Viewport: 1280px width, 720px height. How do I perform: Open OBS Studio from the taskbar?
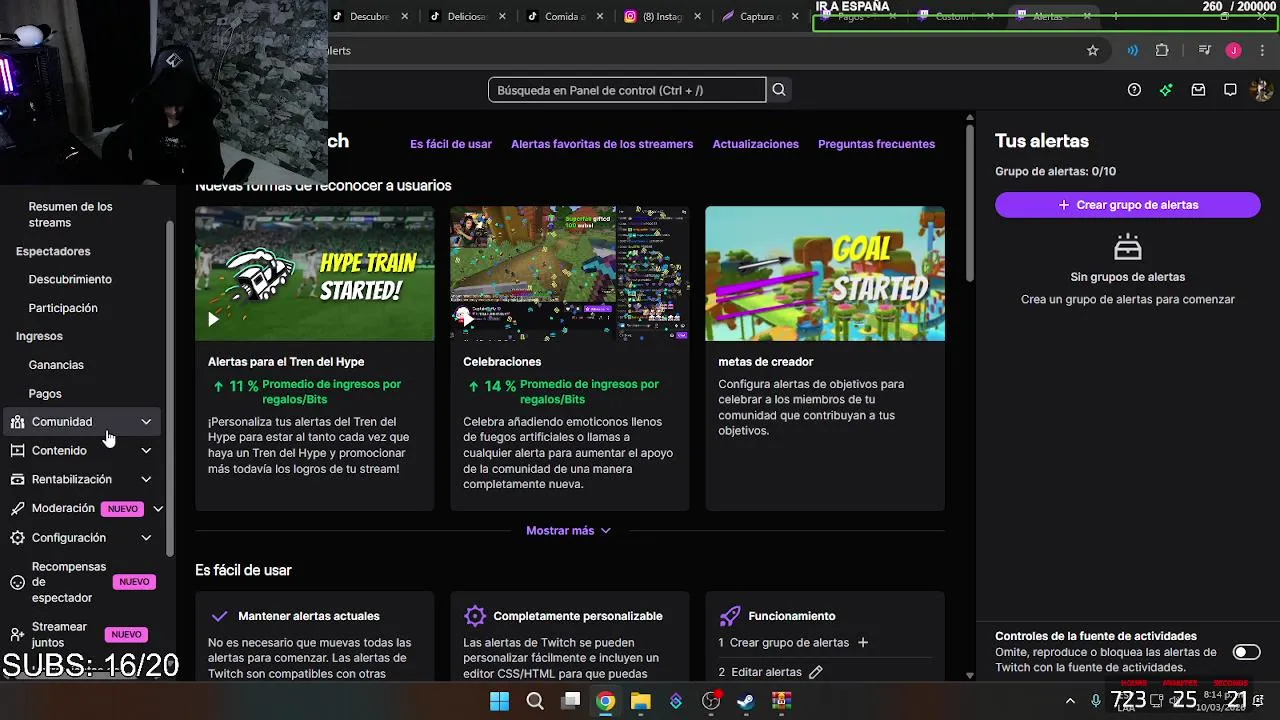point(711,701)
